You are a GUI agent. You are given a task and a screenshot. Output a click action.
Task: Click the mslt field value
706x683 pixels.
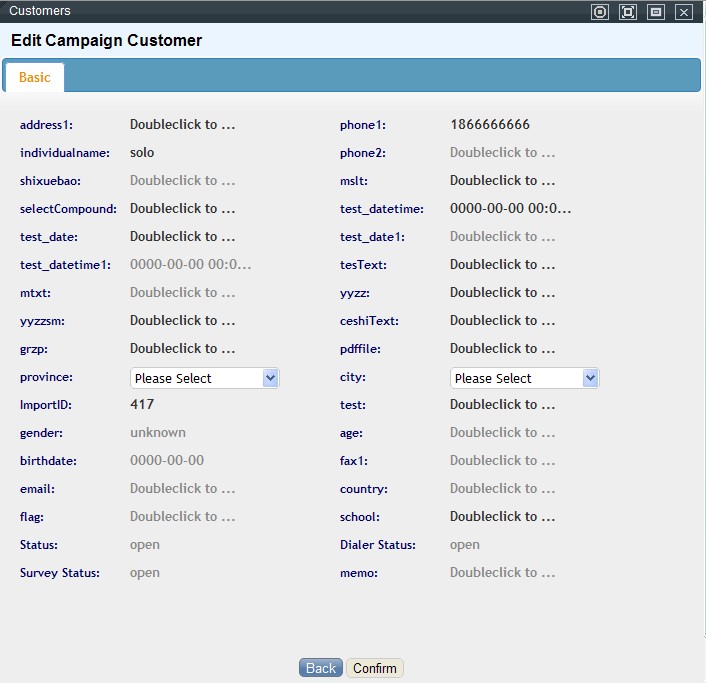(502, 181)
